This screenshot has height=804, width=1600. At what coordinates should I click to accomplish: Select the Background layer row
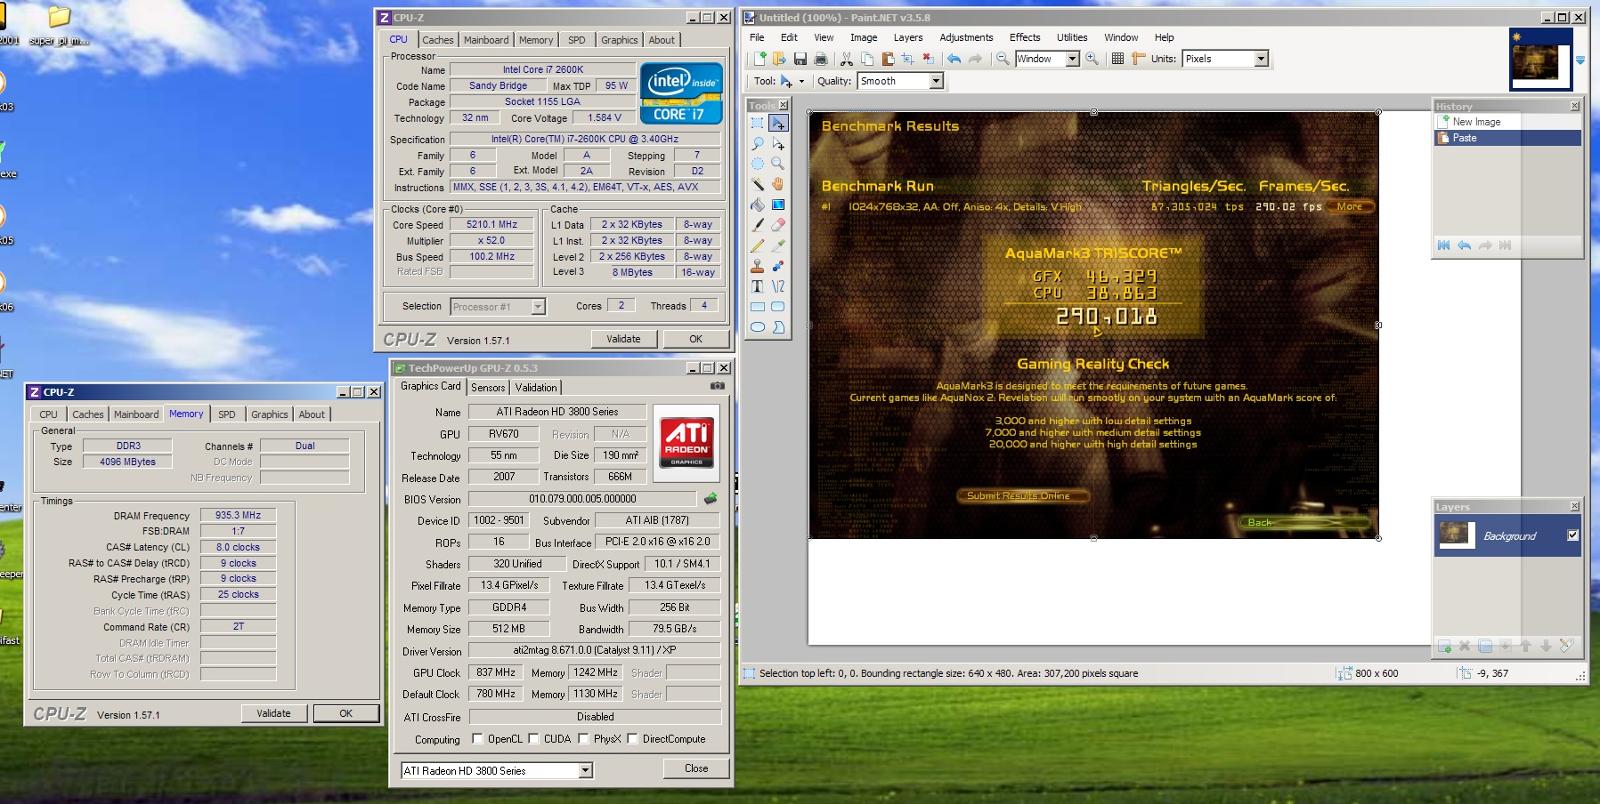1508,536
